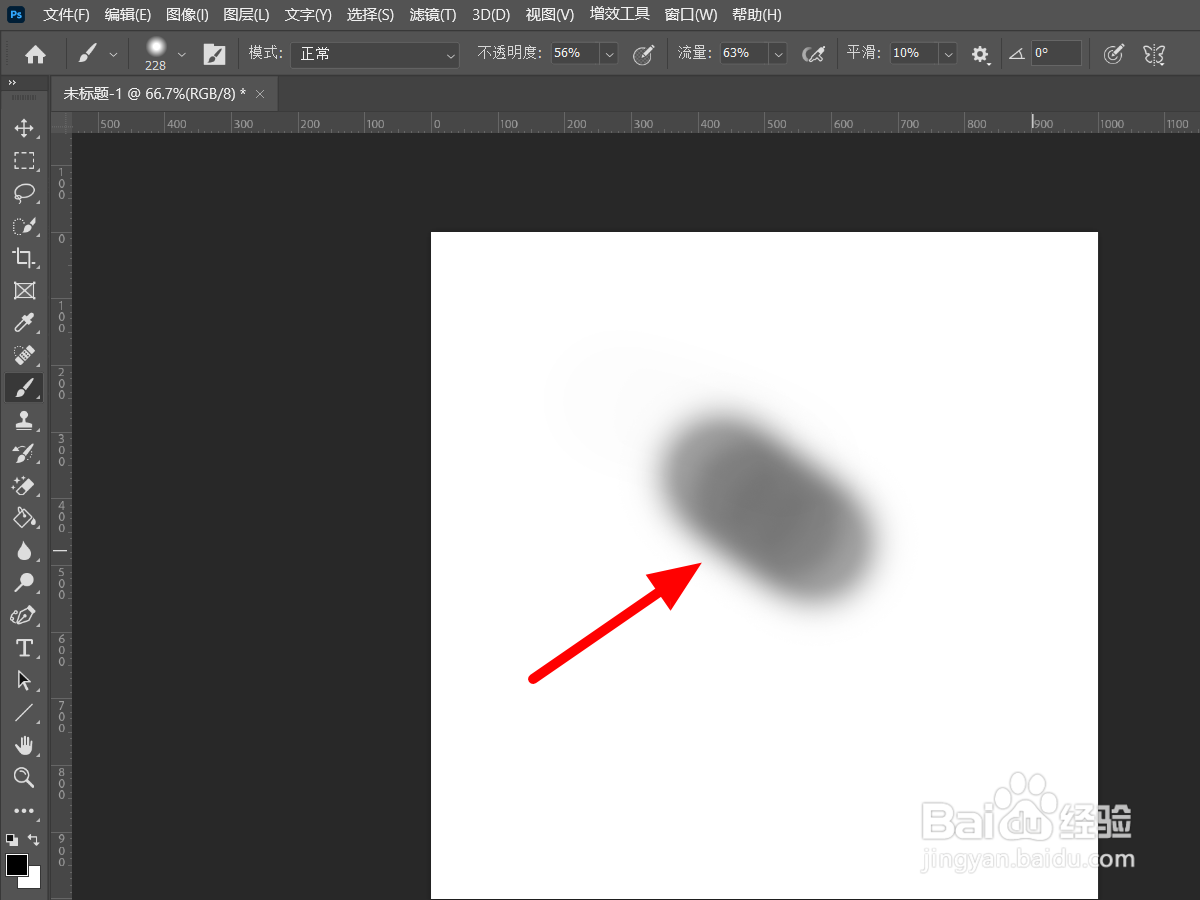The width and height of the screenshot is (1200, 900).
Task: Select the History Brush tool
Action: (24, 453)
